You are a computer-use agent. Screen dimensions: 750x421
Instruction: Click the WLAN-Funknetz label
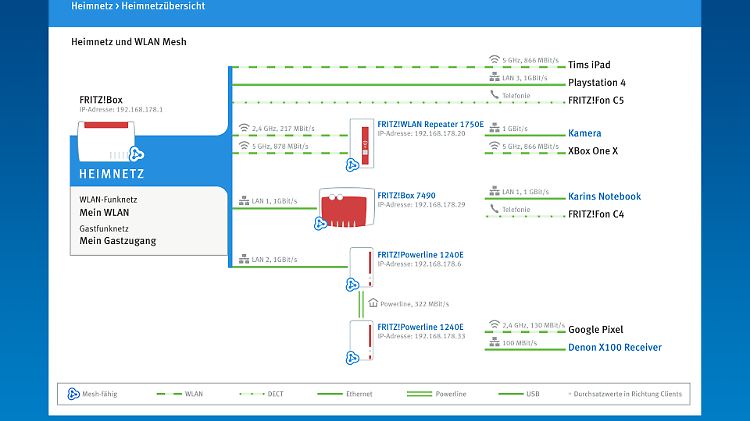pyautogui.click(x=108, y=200)
